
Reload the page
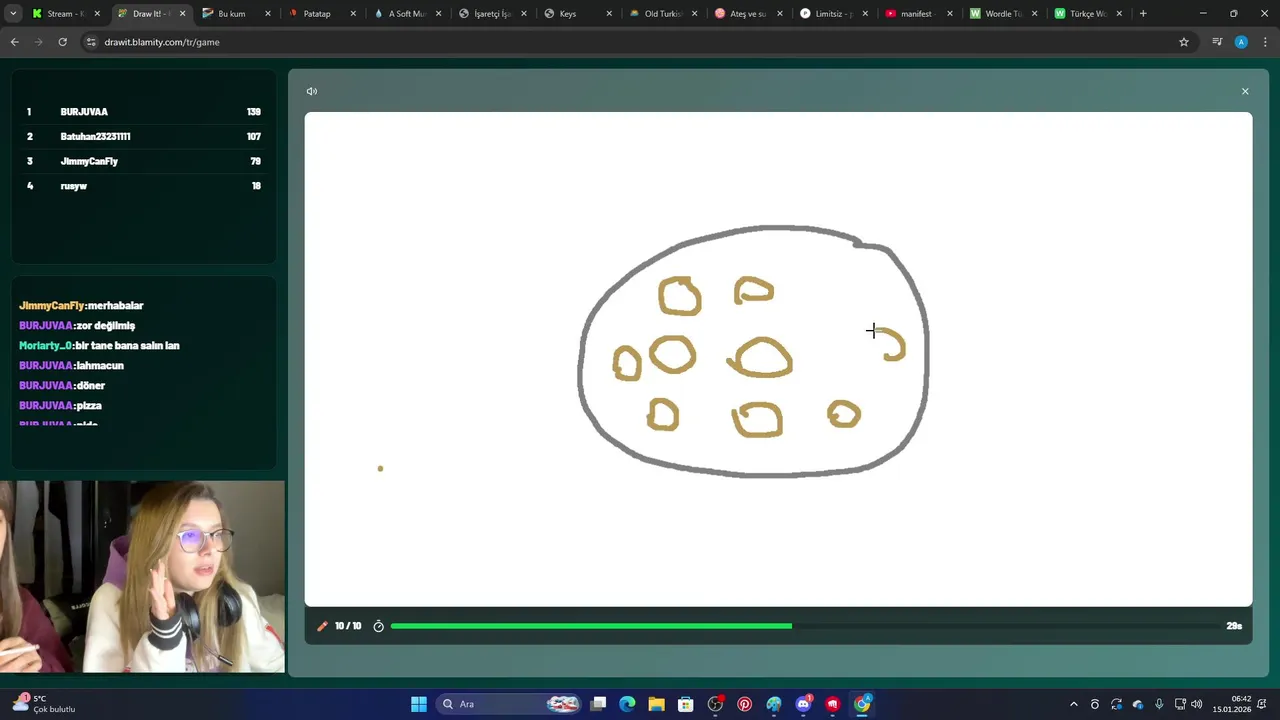click(x=62, y=42)
